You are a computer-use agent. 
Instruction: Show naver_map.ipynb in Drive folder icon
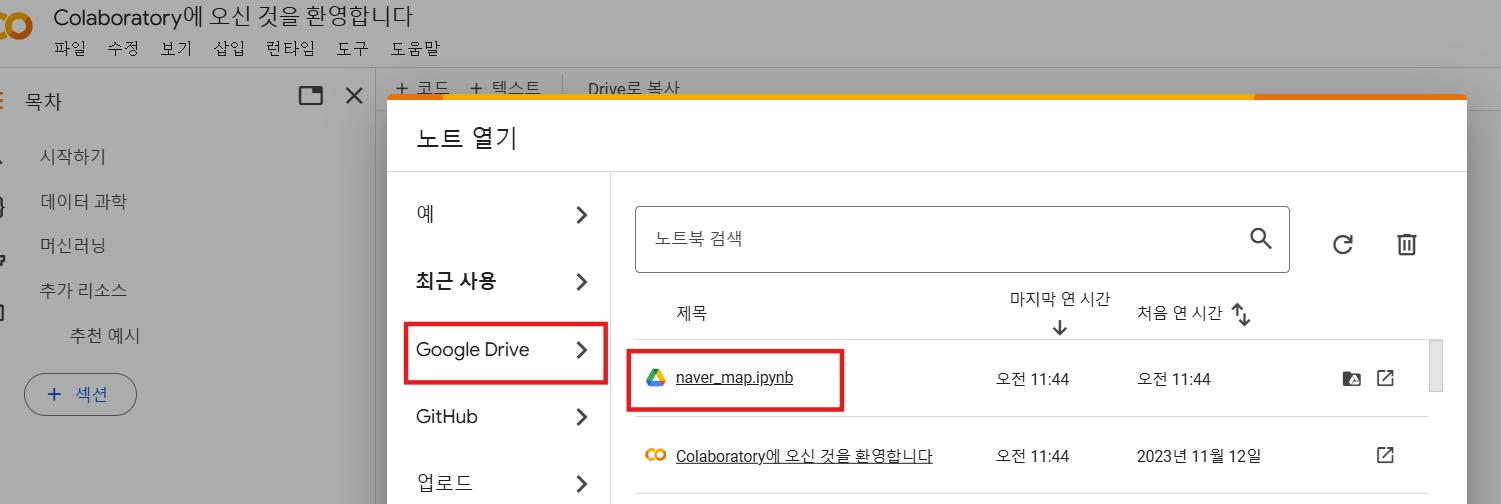tap(1351, 378)
